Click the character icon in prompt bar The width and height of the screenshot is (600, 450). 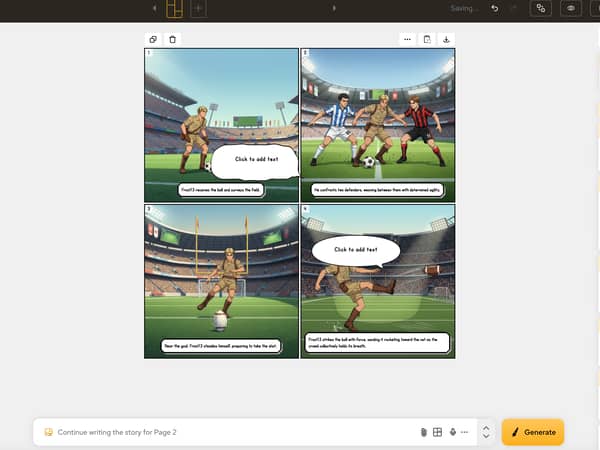(453, 432)
